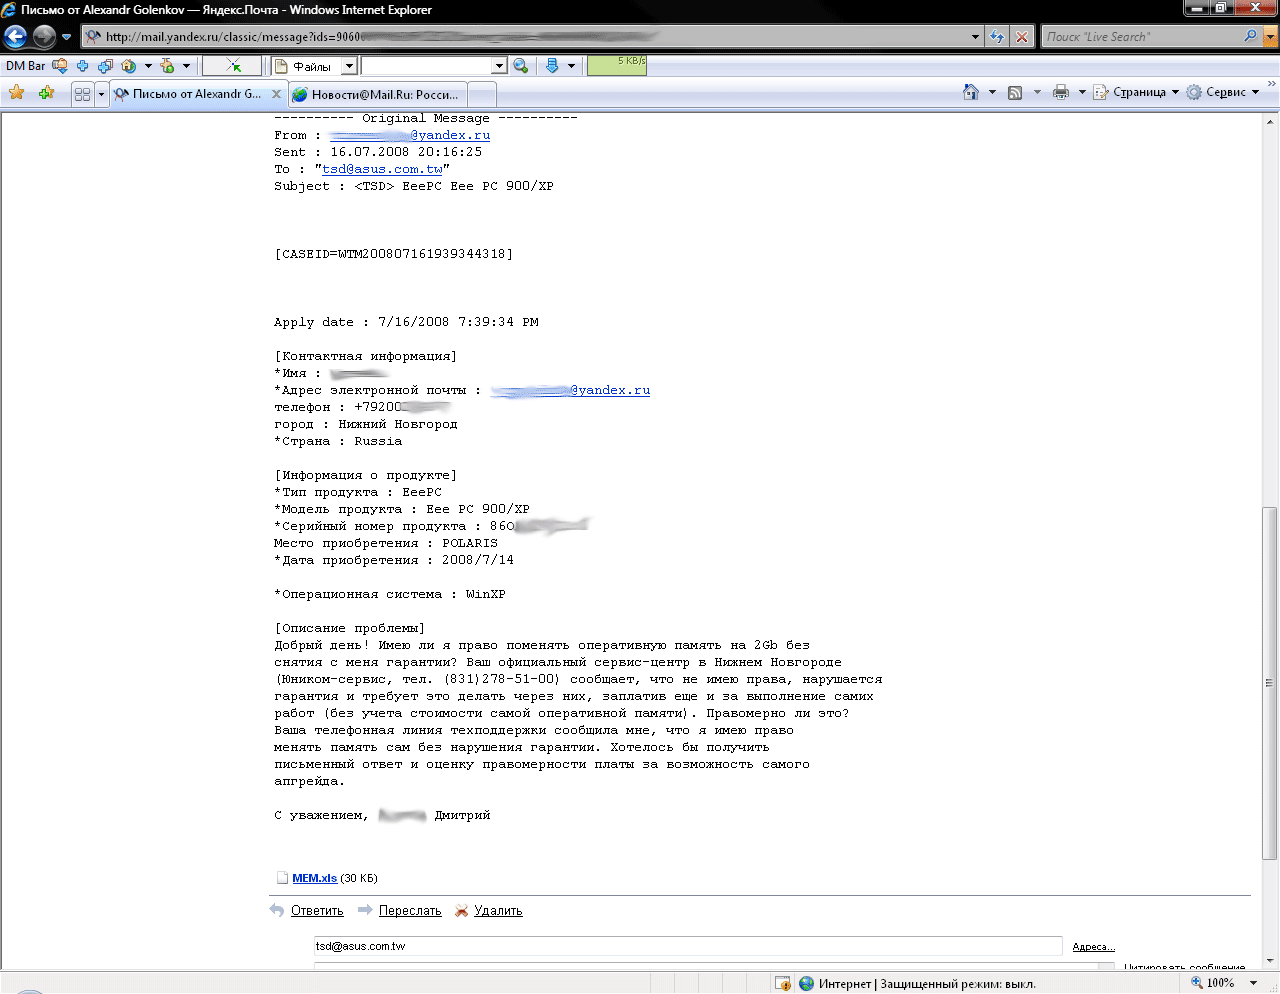Click the DM Bar label

tap(25, 66)
